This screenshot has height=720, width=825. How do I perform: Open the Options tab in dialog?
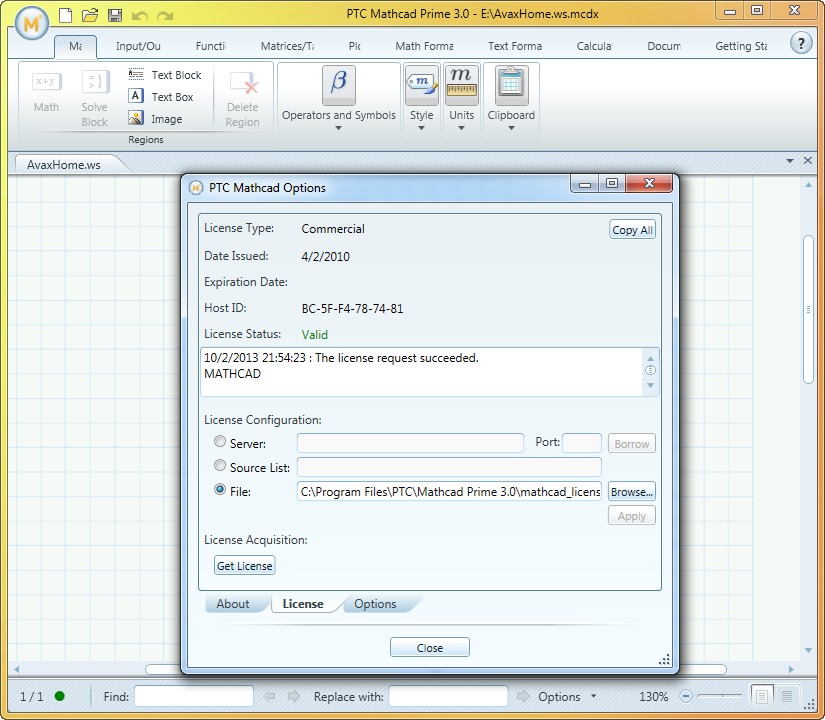375,604
